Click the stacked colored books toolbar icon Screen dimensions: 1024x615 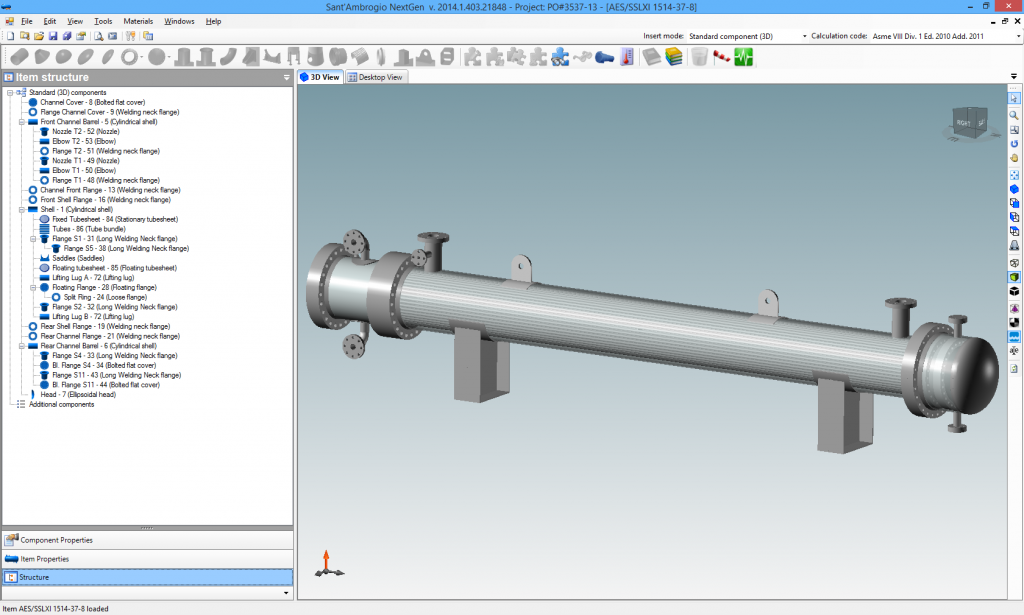point(674,57)
